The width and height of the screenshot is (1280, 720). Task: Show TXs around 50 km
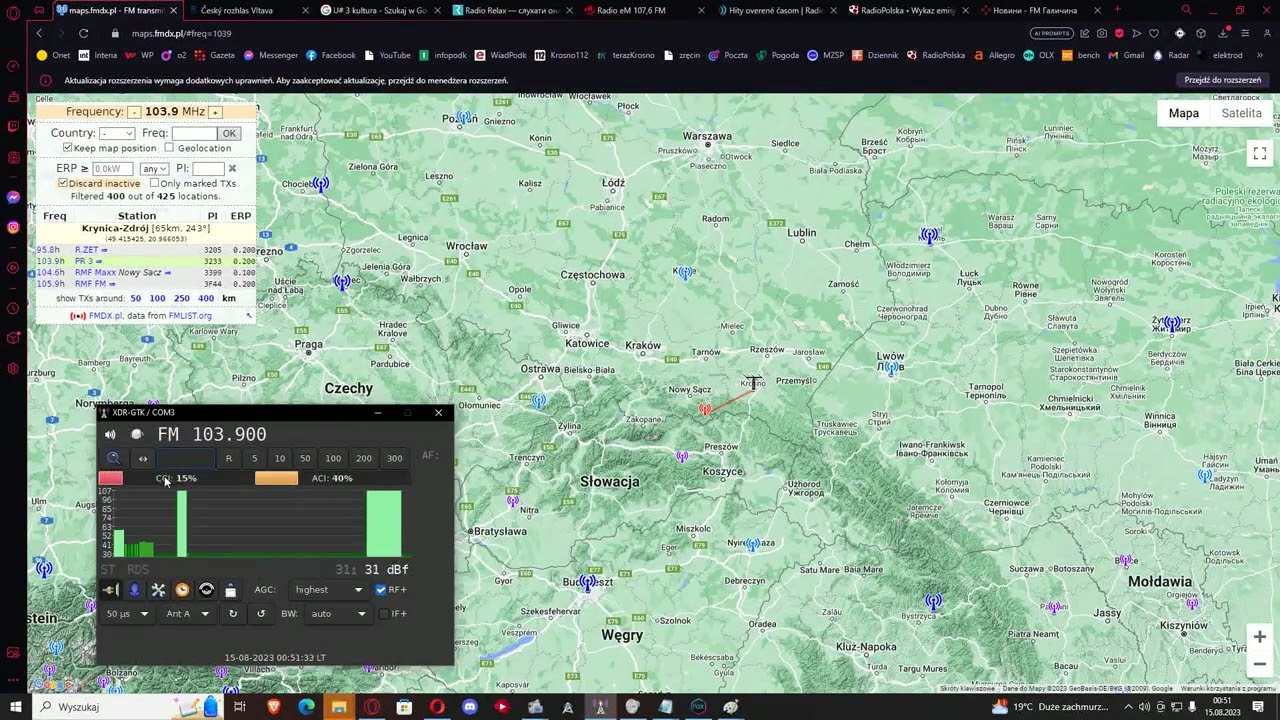click(x=135, y=298)
